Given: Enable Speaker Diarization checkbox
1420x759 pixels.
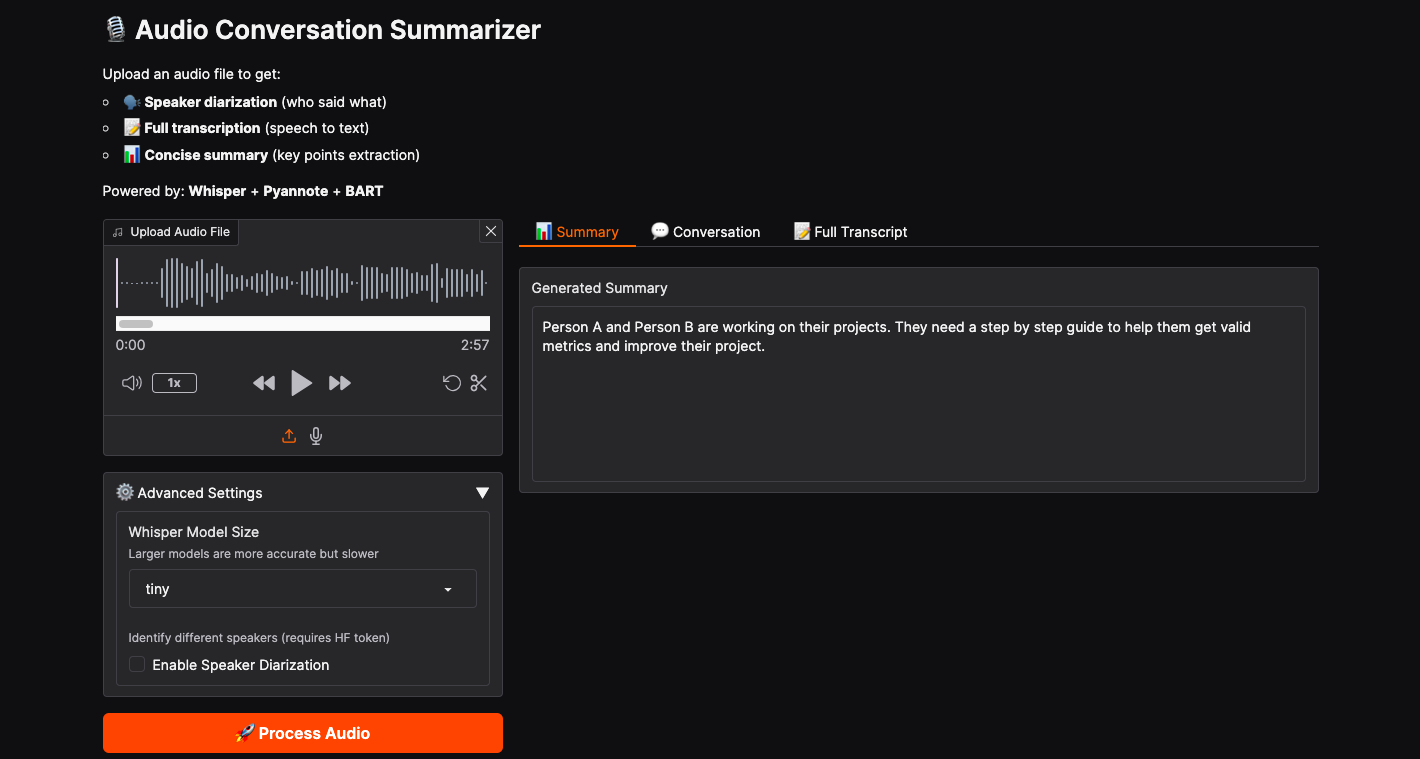Looking at the screenshot, I should 137,665.
